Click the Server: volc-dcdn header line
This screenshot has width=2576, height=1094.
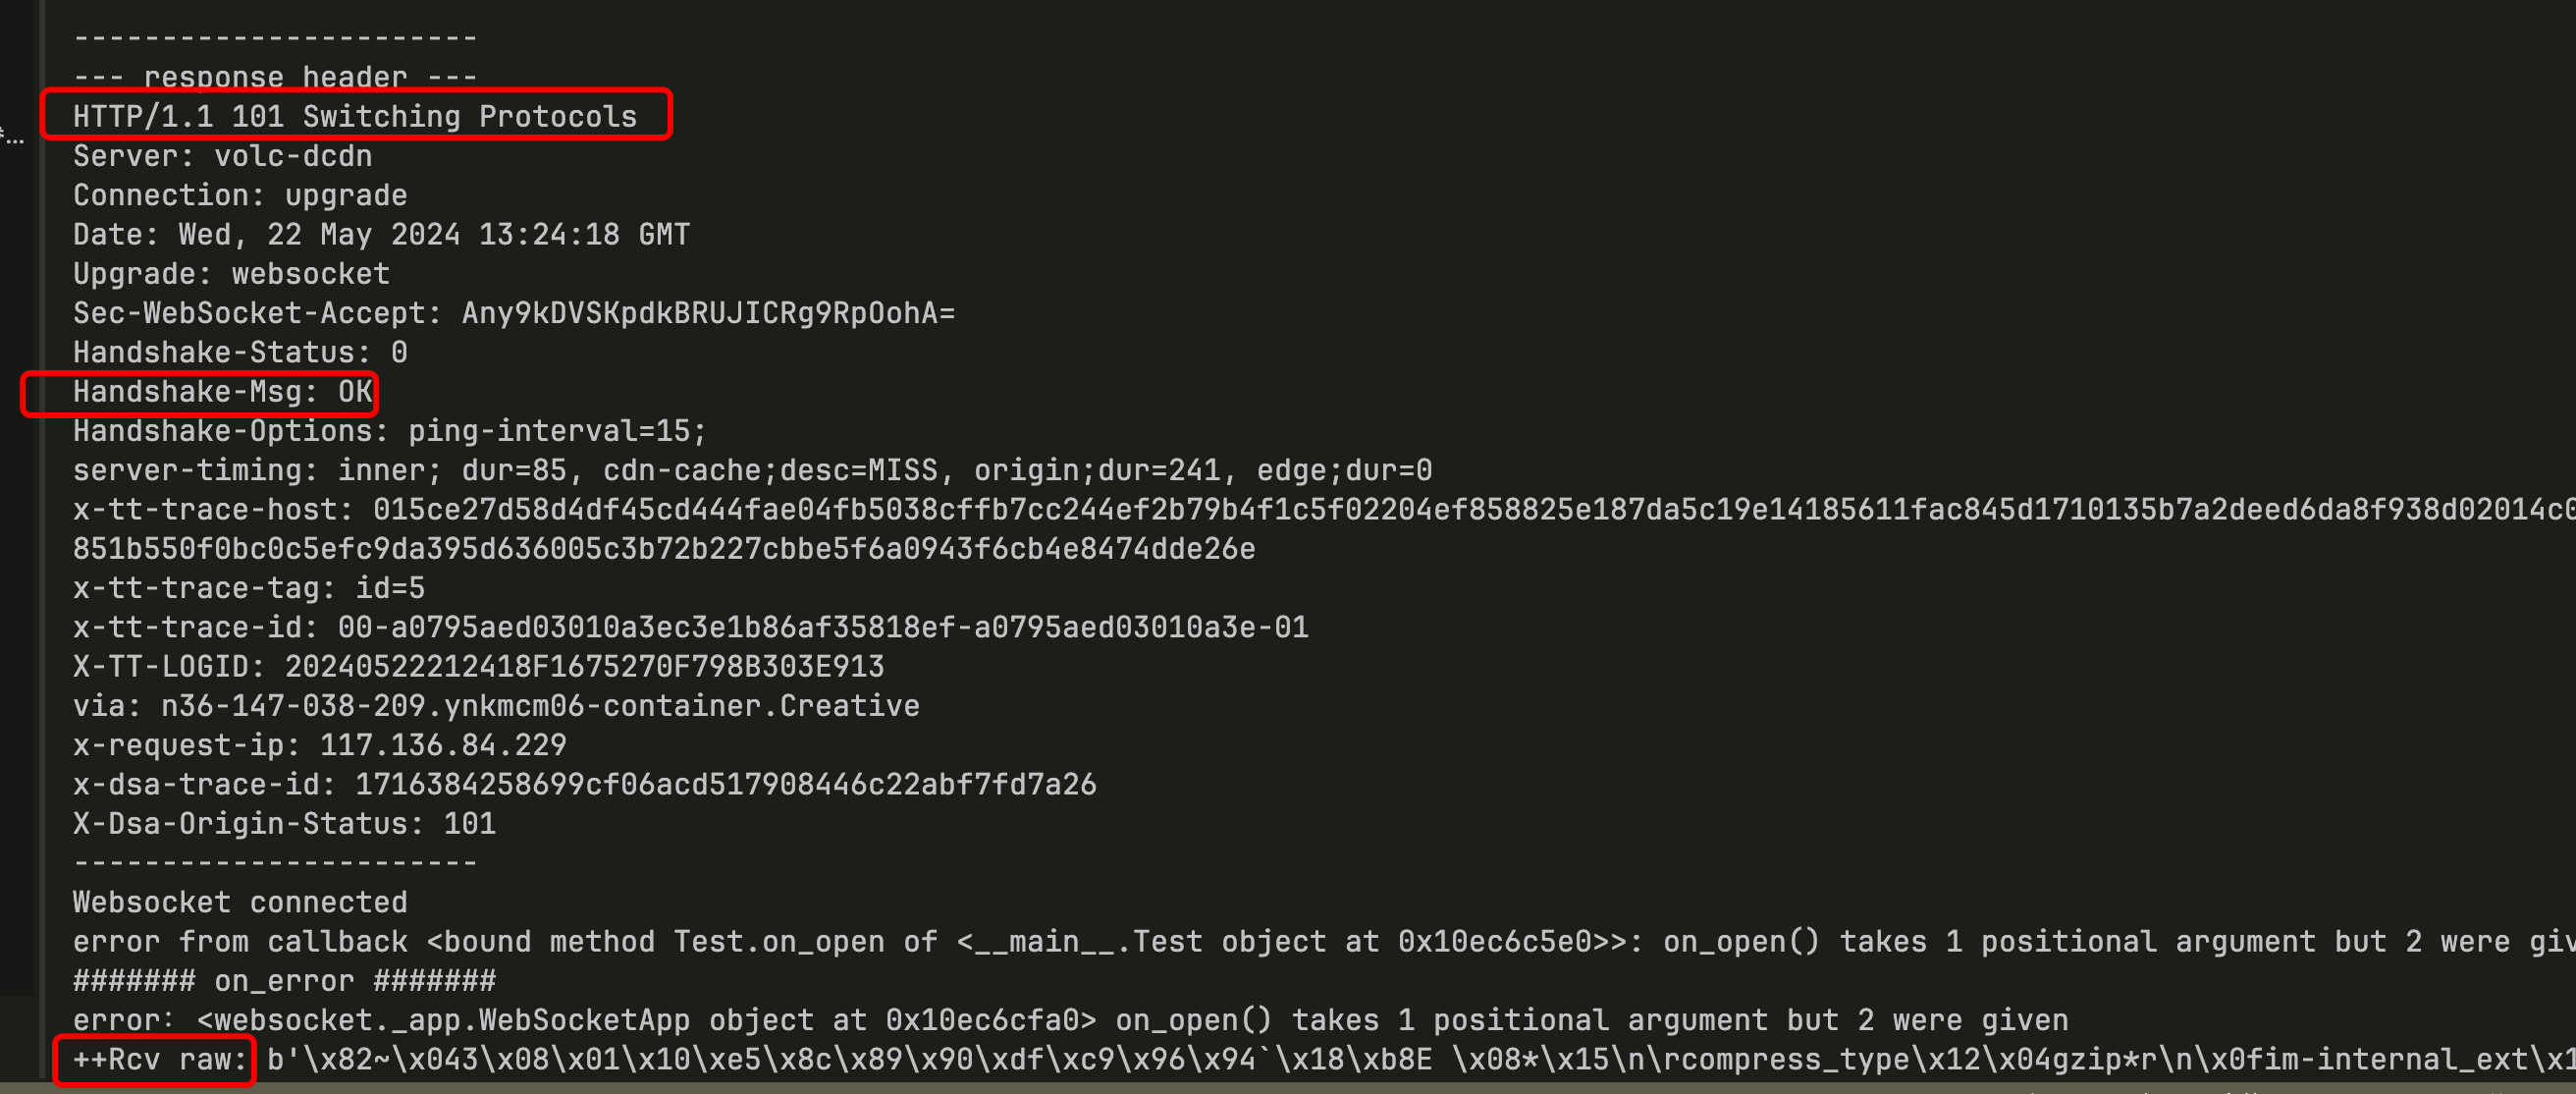pyautogui.click(x=222, y=156)
